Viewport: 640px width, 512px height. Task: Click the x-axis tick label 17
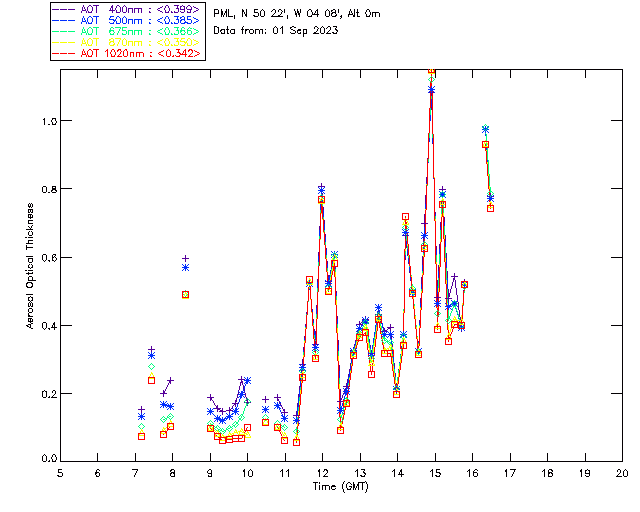[510, 473]
